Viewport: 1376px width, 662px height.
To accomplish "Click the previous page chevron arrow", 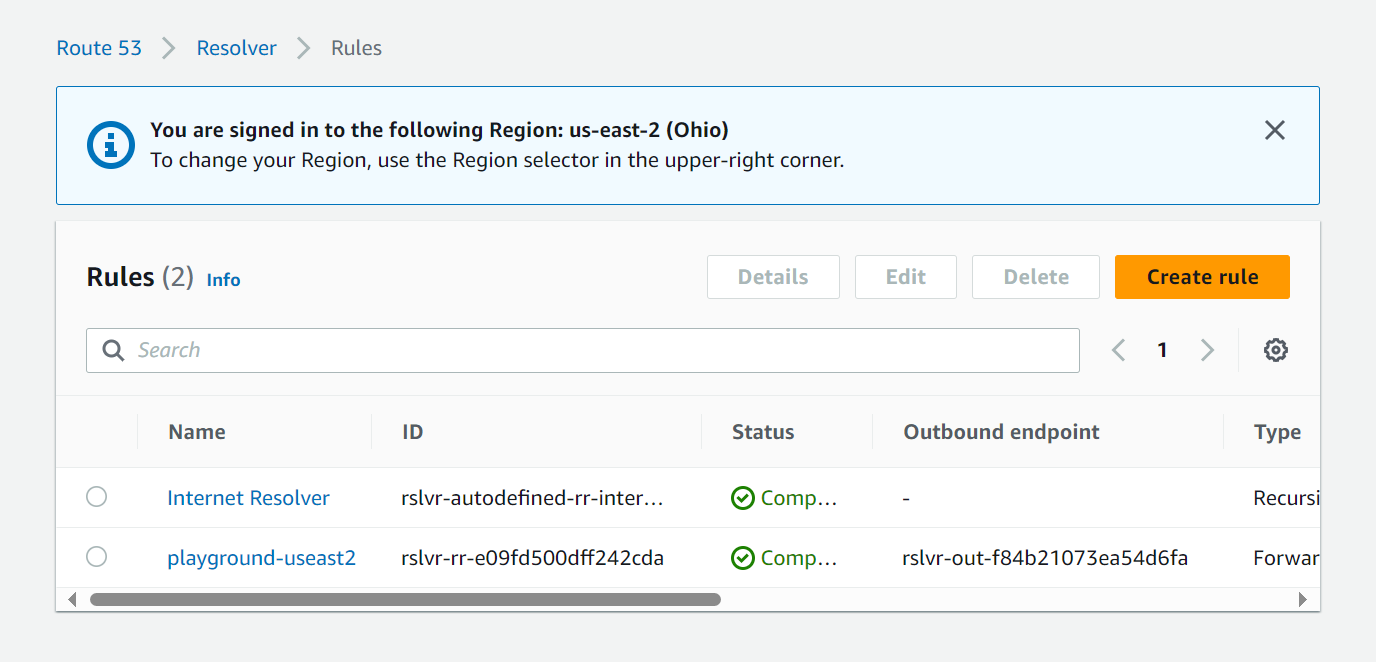I will [x=1118, y=350].
